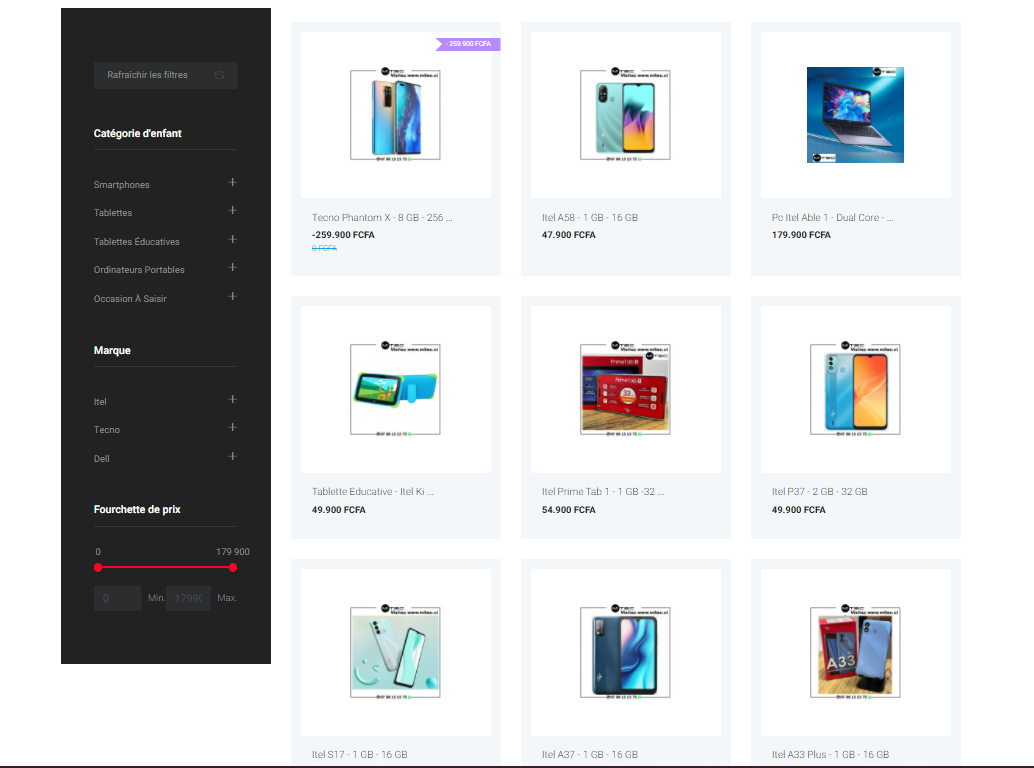Expand the Tecno brand filter
Image resolution: width=1034 pixels, height=768 pixels.
click(232, 428)
